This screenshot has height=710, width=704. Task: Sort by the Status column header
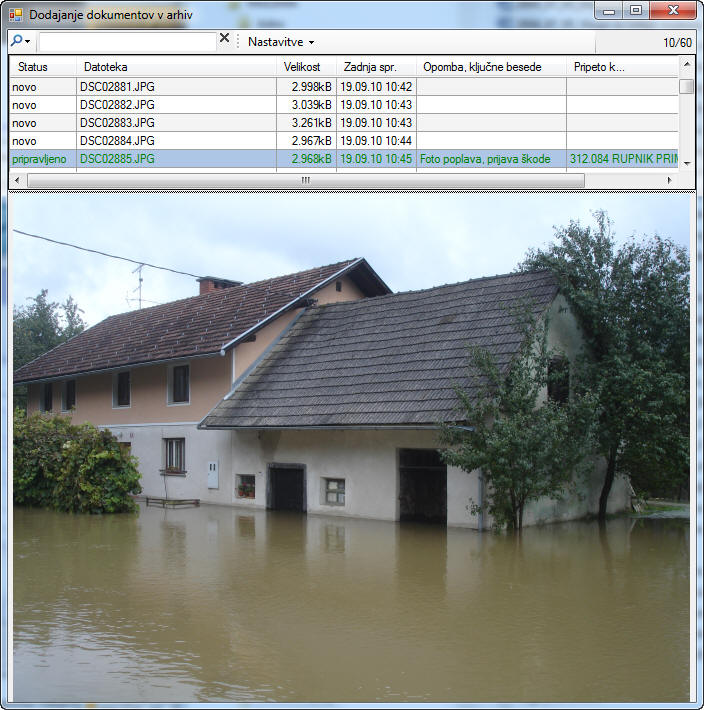tap(42, 67)
